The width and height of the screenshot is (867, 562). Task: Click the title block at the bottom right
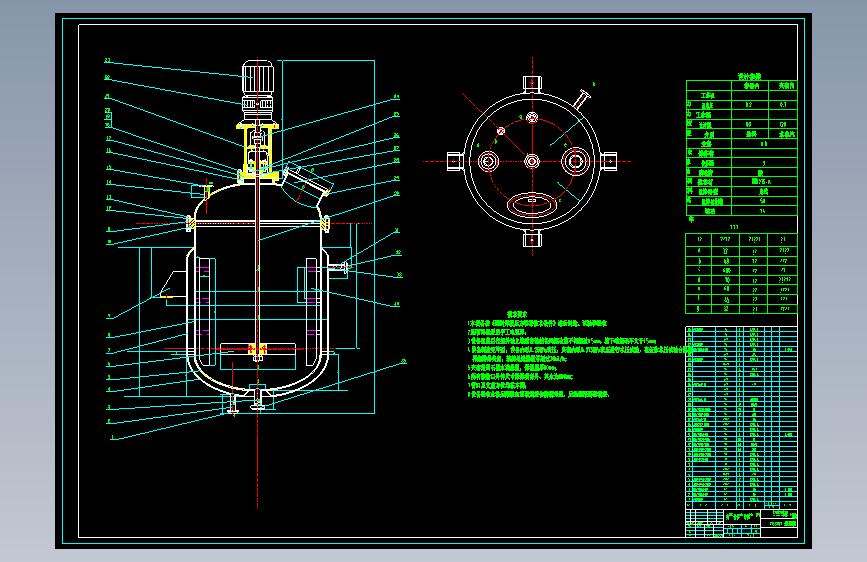pos(741,523)
